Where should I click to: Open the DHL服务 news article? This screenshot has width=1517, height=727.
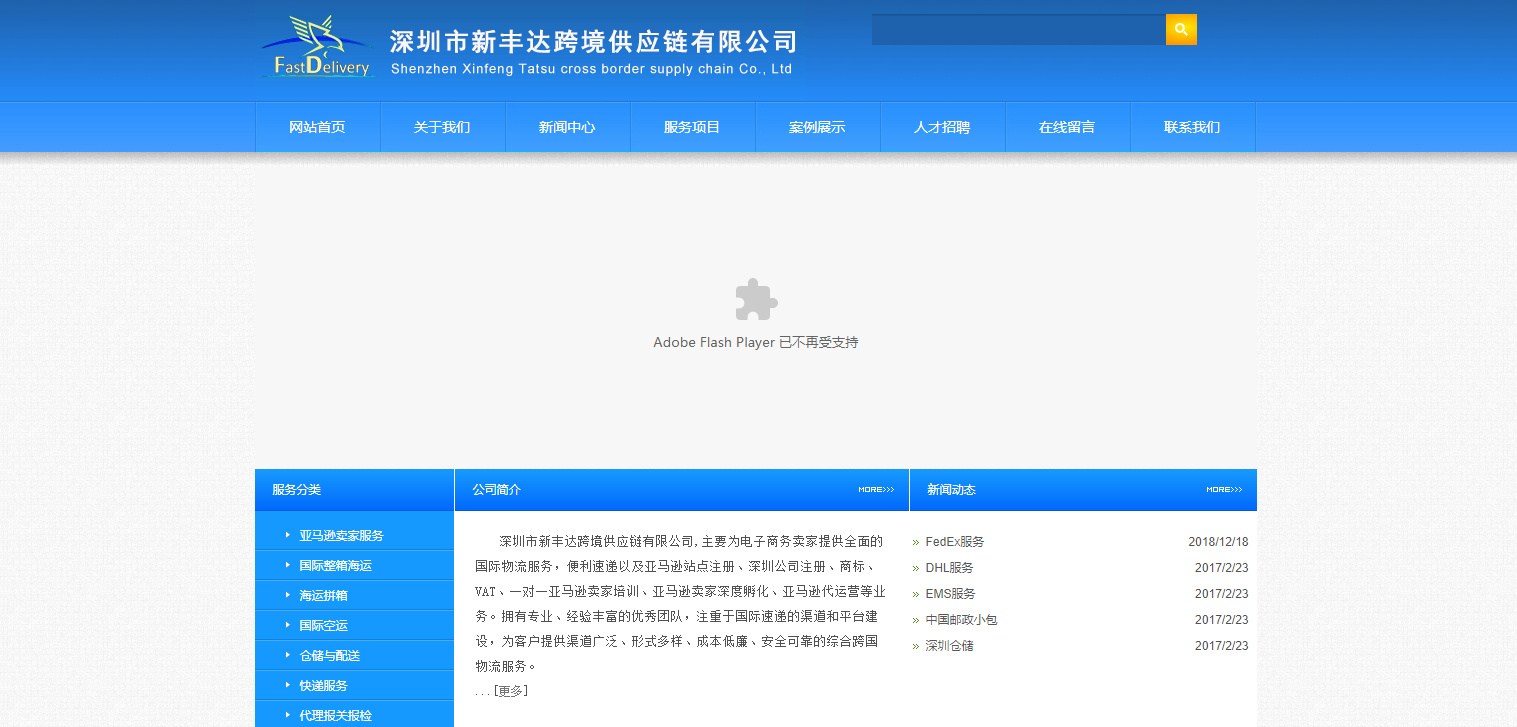coord(947,567)
